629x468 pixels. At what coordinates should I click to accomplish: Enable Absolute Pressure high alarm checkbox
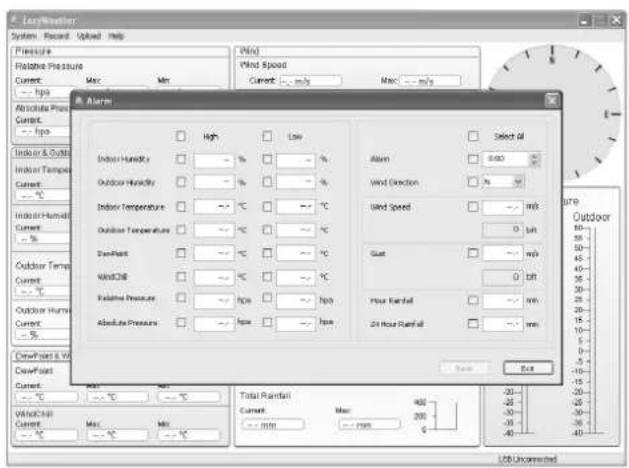(x=181, y=322)
